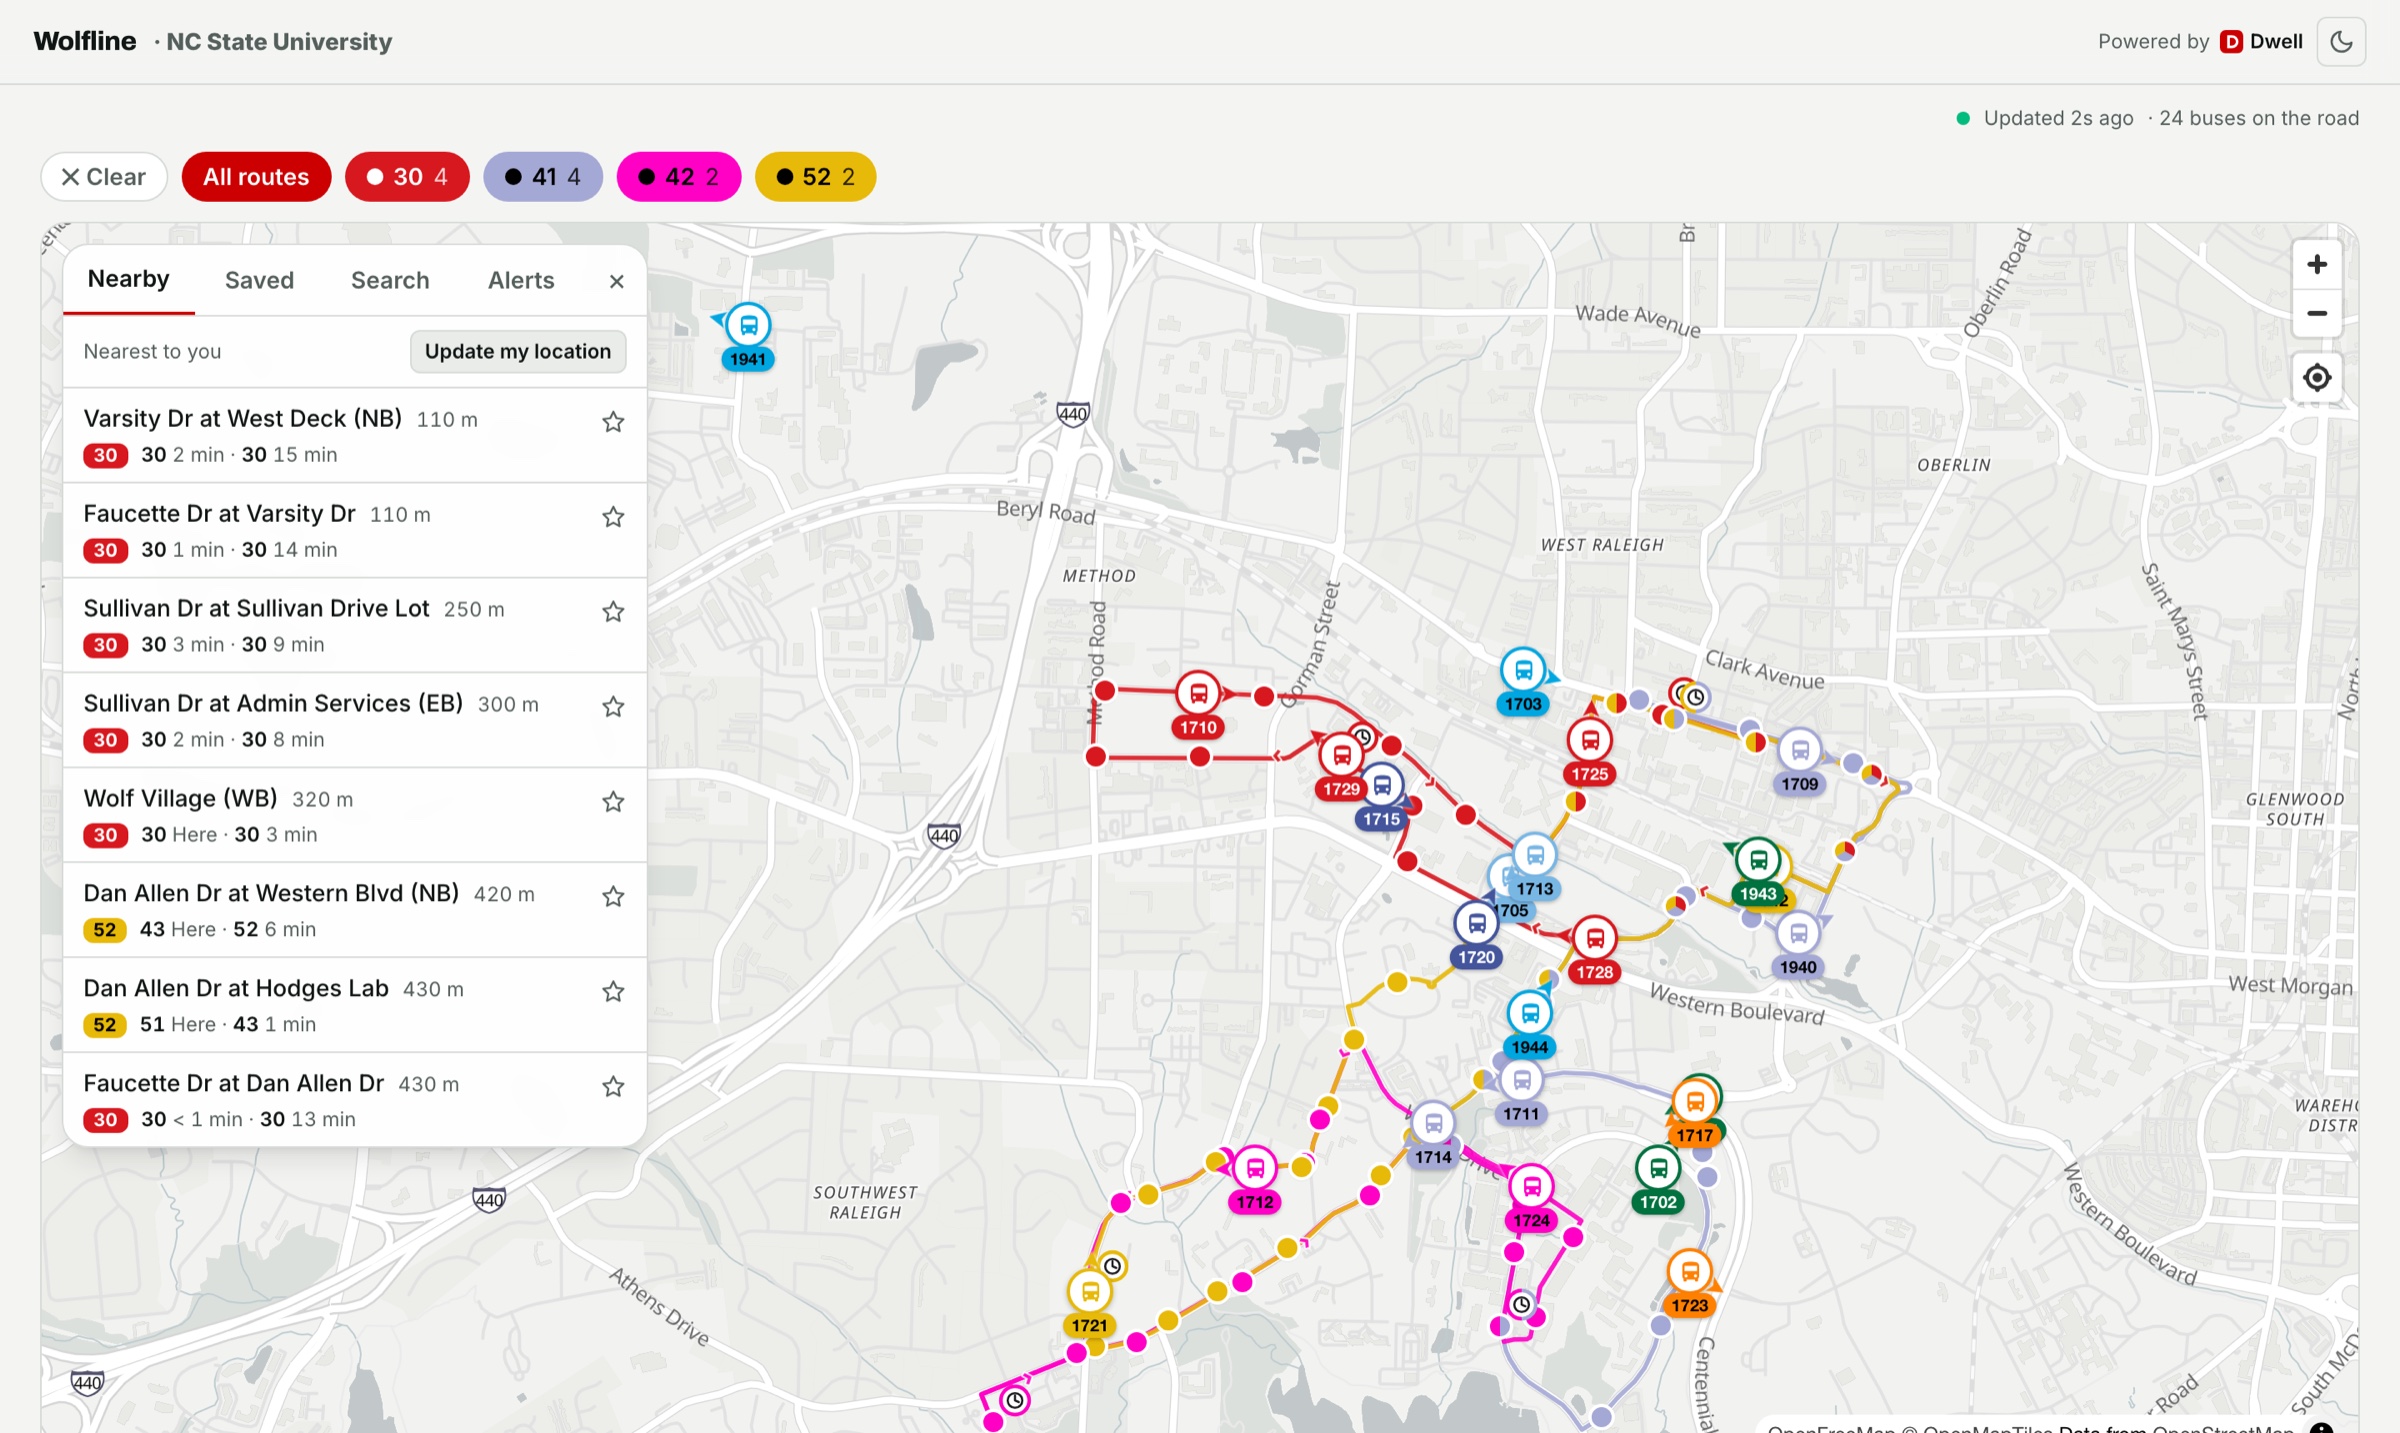Image resolution: width=2400 pixels, height=1433 pixels.
Task: Filter by route 52 chip
Action: pos(816,177)
